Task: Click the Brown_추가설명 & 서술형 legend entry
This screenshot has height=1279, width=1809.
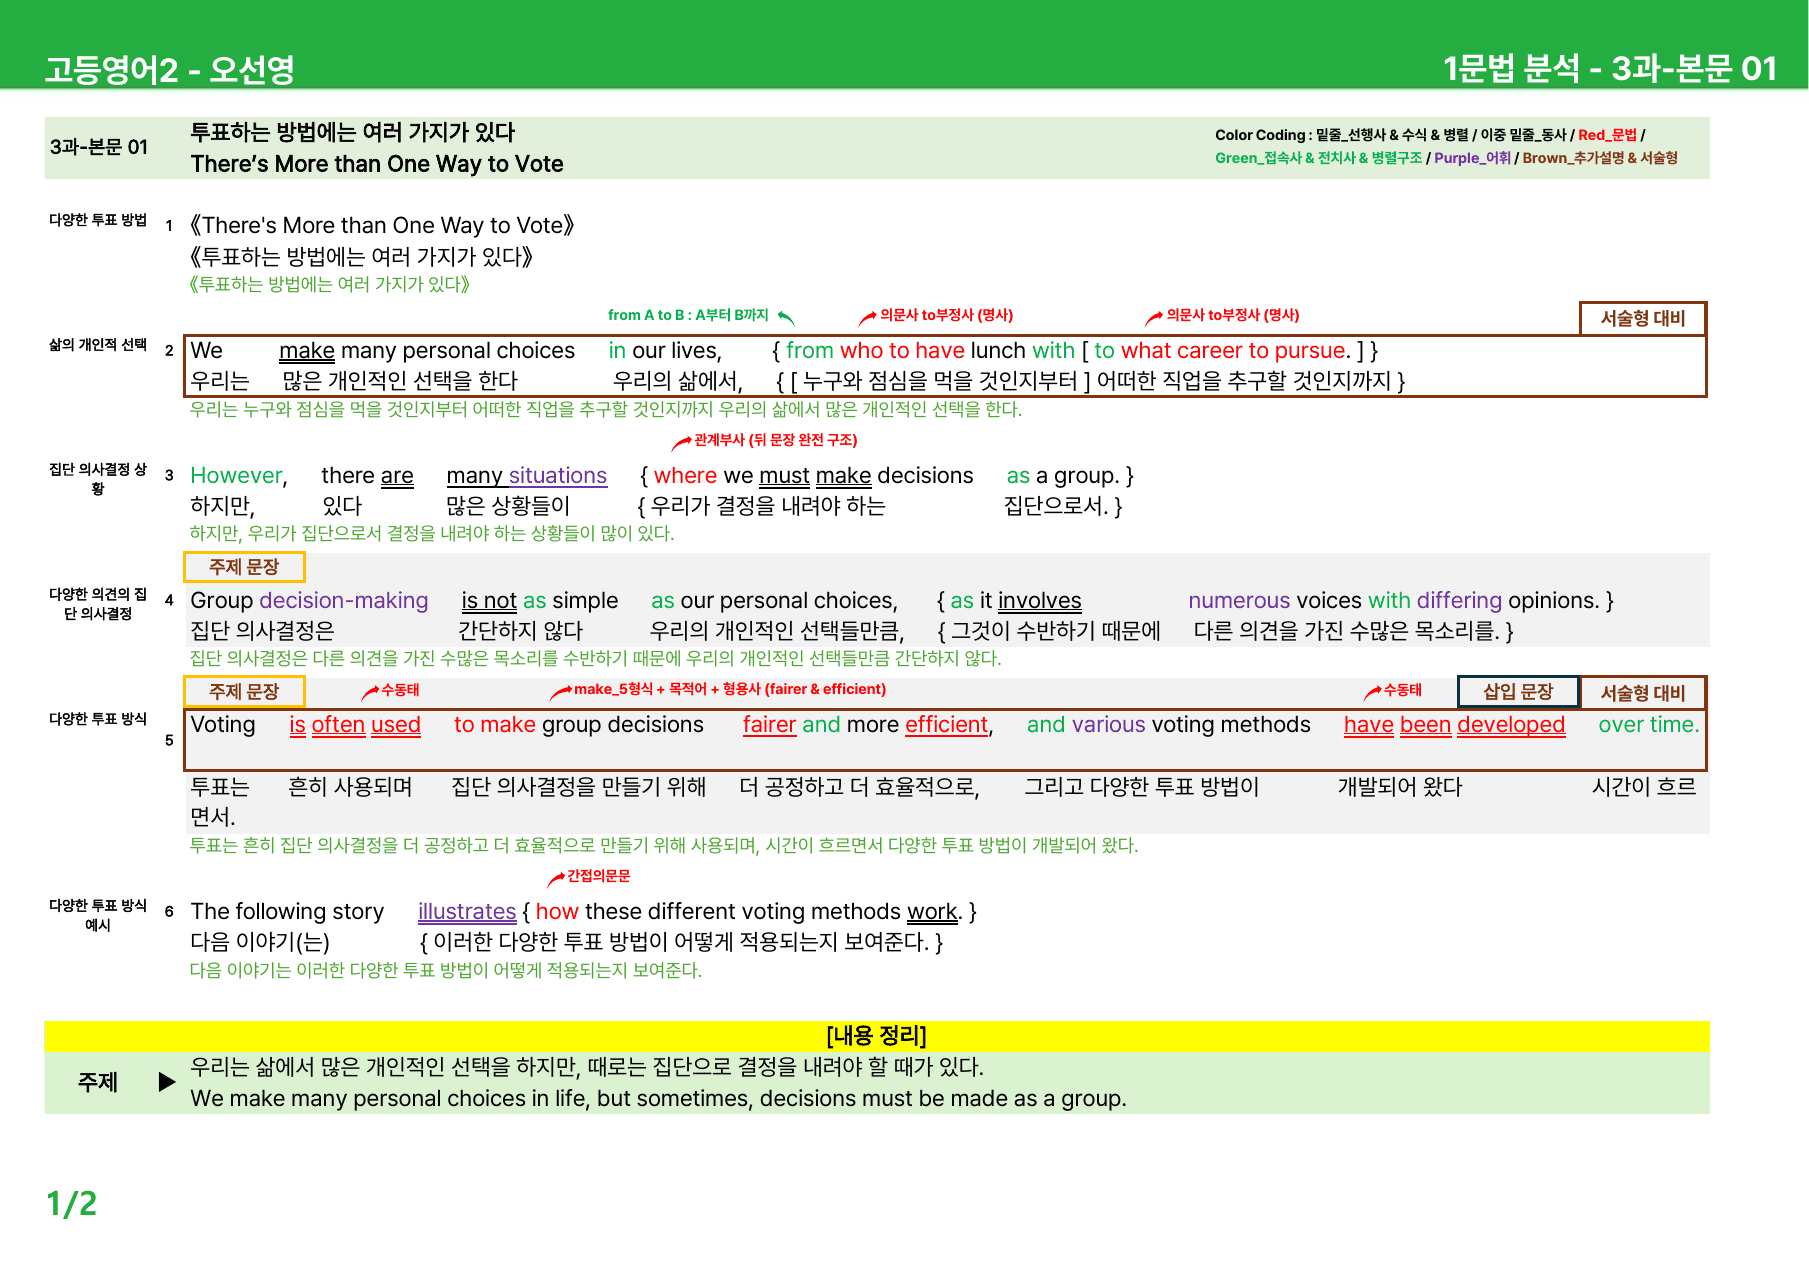Action: click(1600, 158)
